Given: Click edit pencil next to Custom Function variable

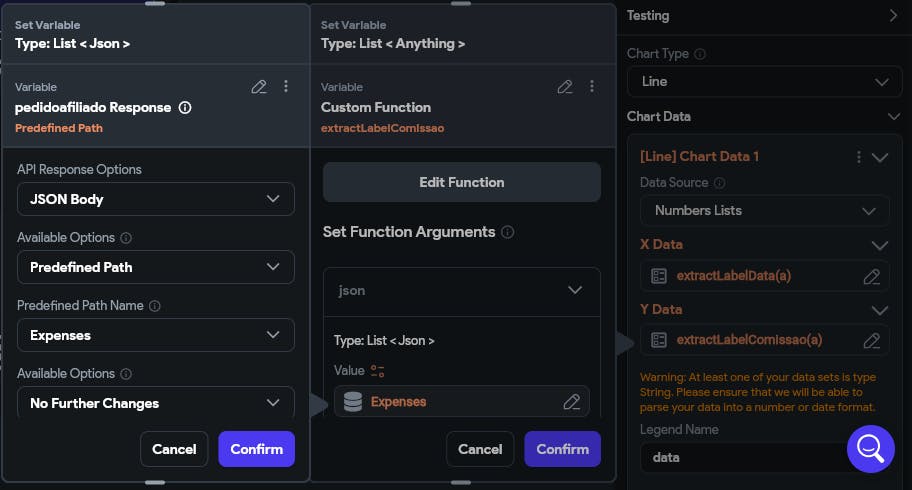Looking at the screenshot, I should coord(565,87).
